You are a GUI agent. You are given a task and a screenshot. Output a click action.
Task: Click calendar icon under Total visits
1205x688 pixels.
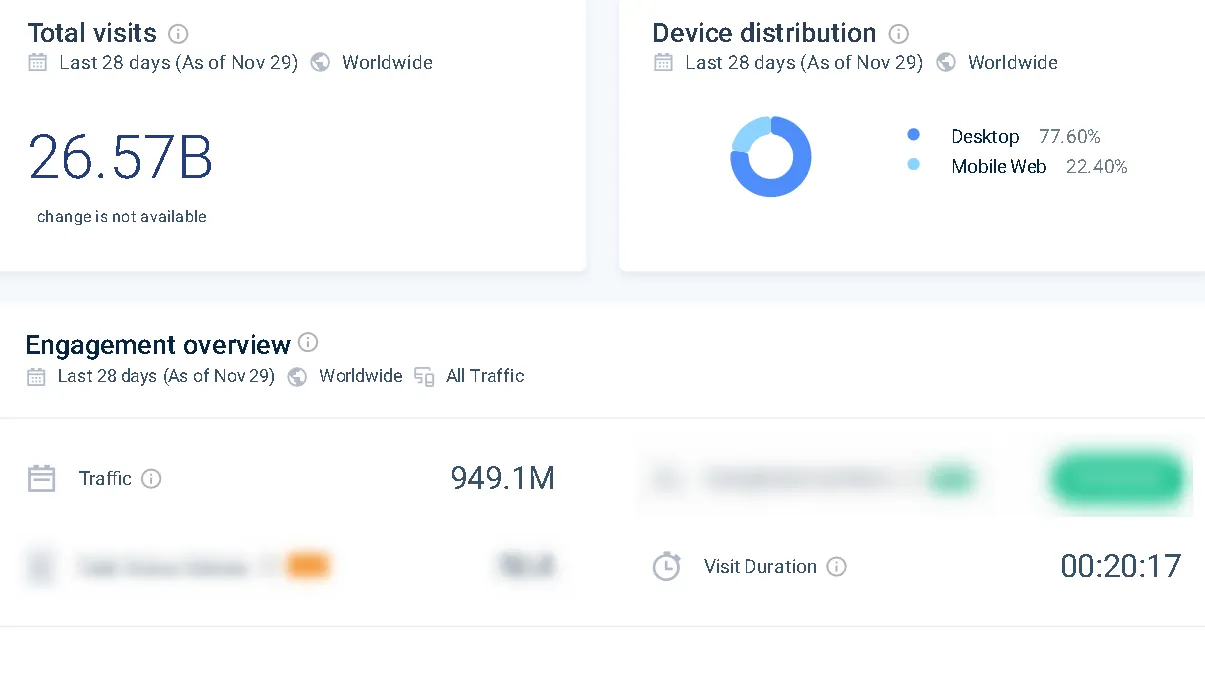(x=37, y=62)
